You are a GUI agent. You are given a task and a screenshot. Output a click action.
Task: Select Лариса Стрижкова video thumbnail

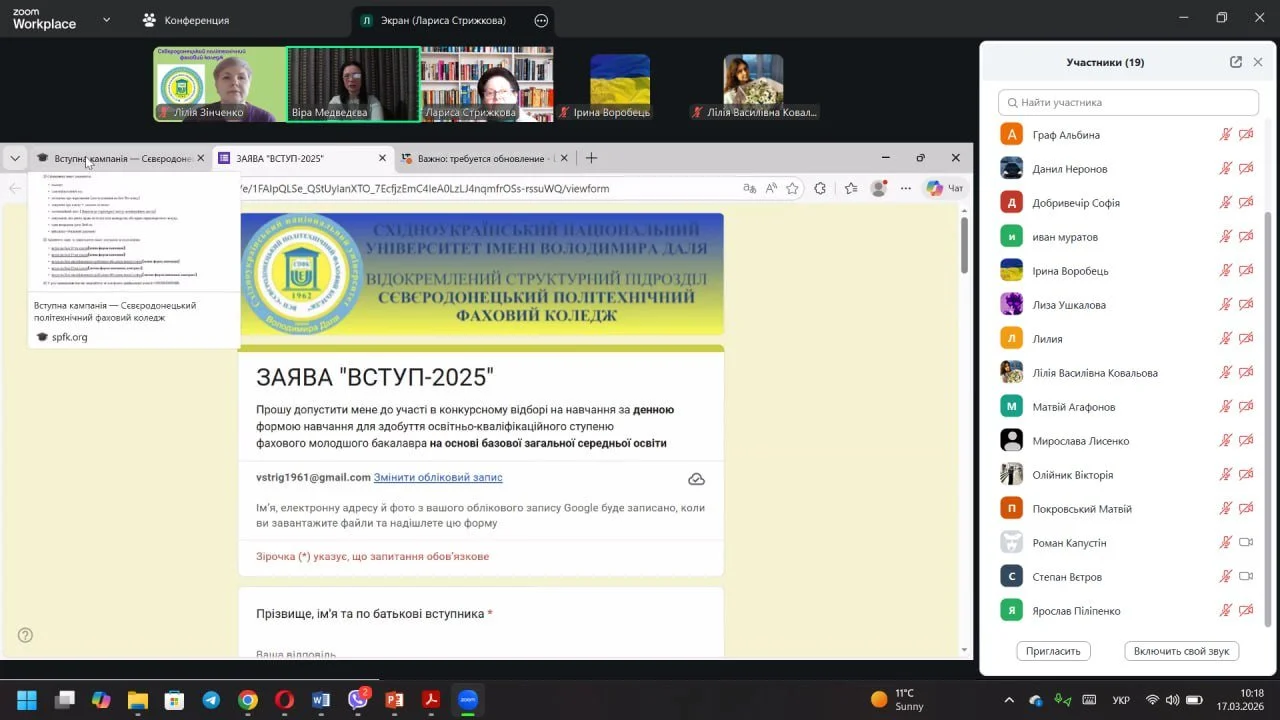tap(486, 84)
